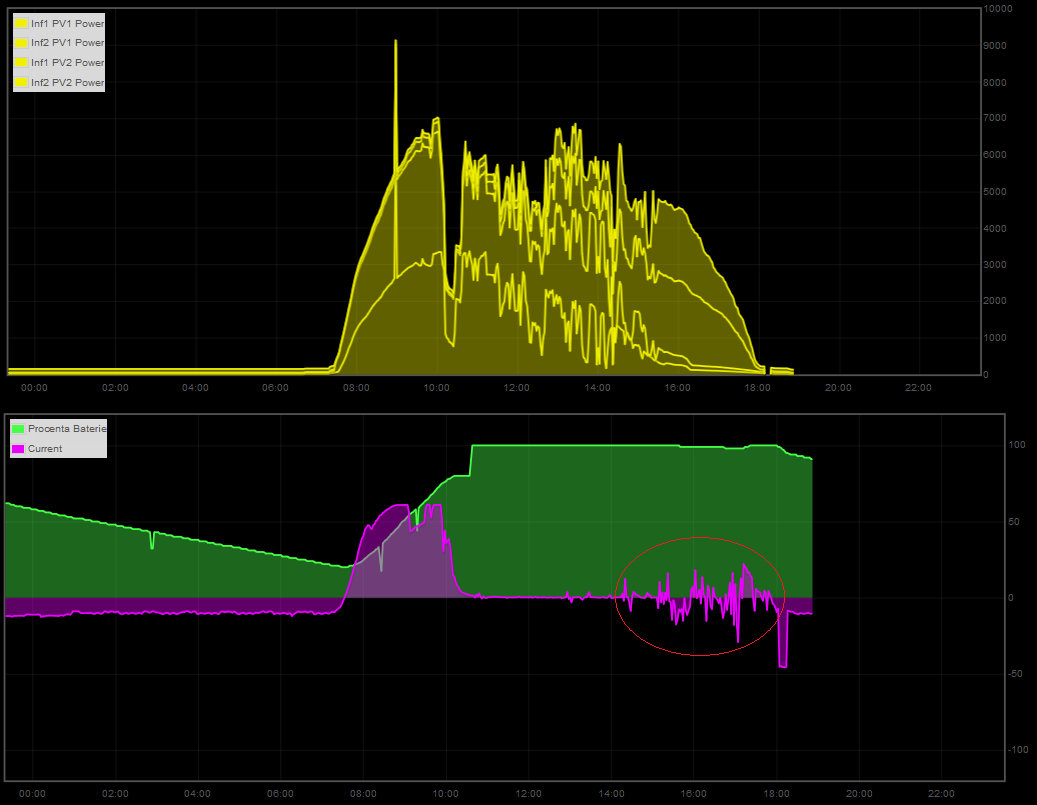Click the yellow swatch beside Inf1 PV1 Power
Viewport: 1037px width, 805px height.
click(21, 23)
